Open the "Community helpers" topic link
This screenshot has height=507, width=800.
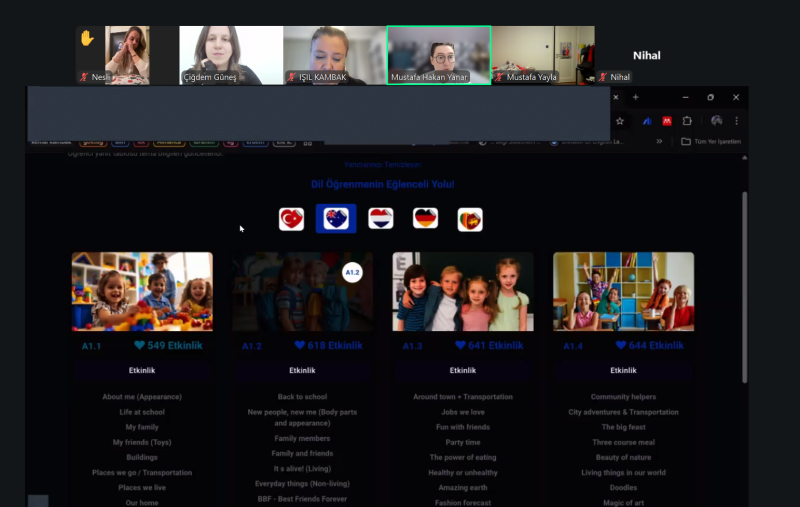[623, 397]
